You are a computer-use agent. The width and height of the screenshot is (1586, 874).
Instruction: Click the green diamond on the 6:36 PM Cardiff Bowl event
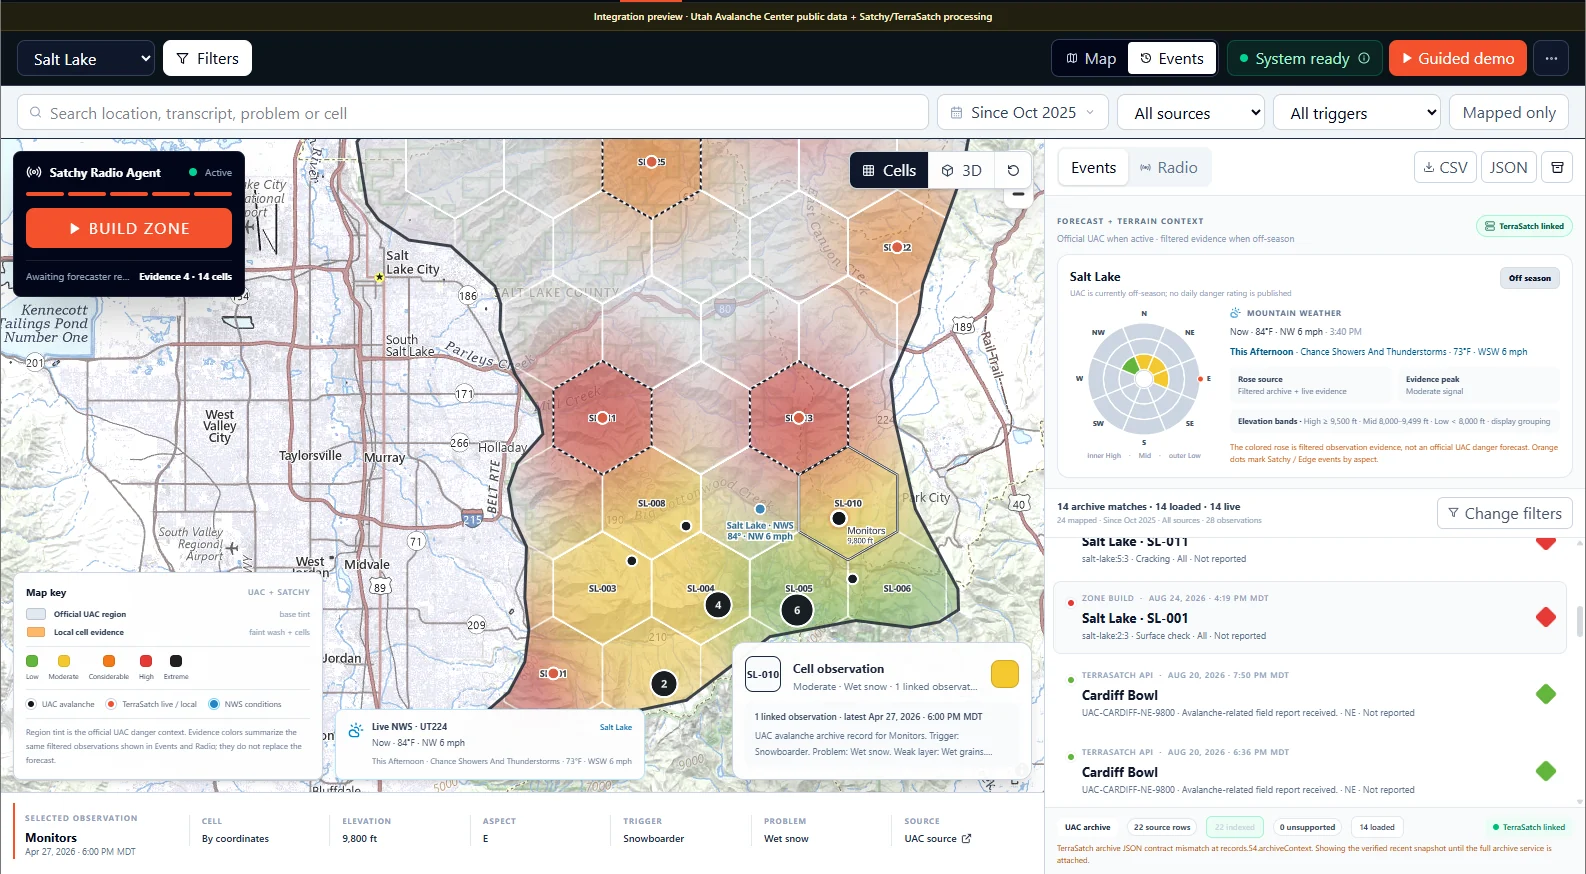pyautogui.click(x=1546, y=771)
